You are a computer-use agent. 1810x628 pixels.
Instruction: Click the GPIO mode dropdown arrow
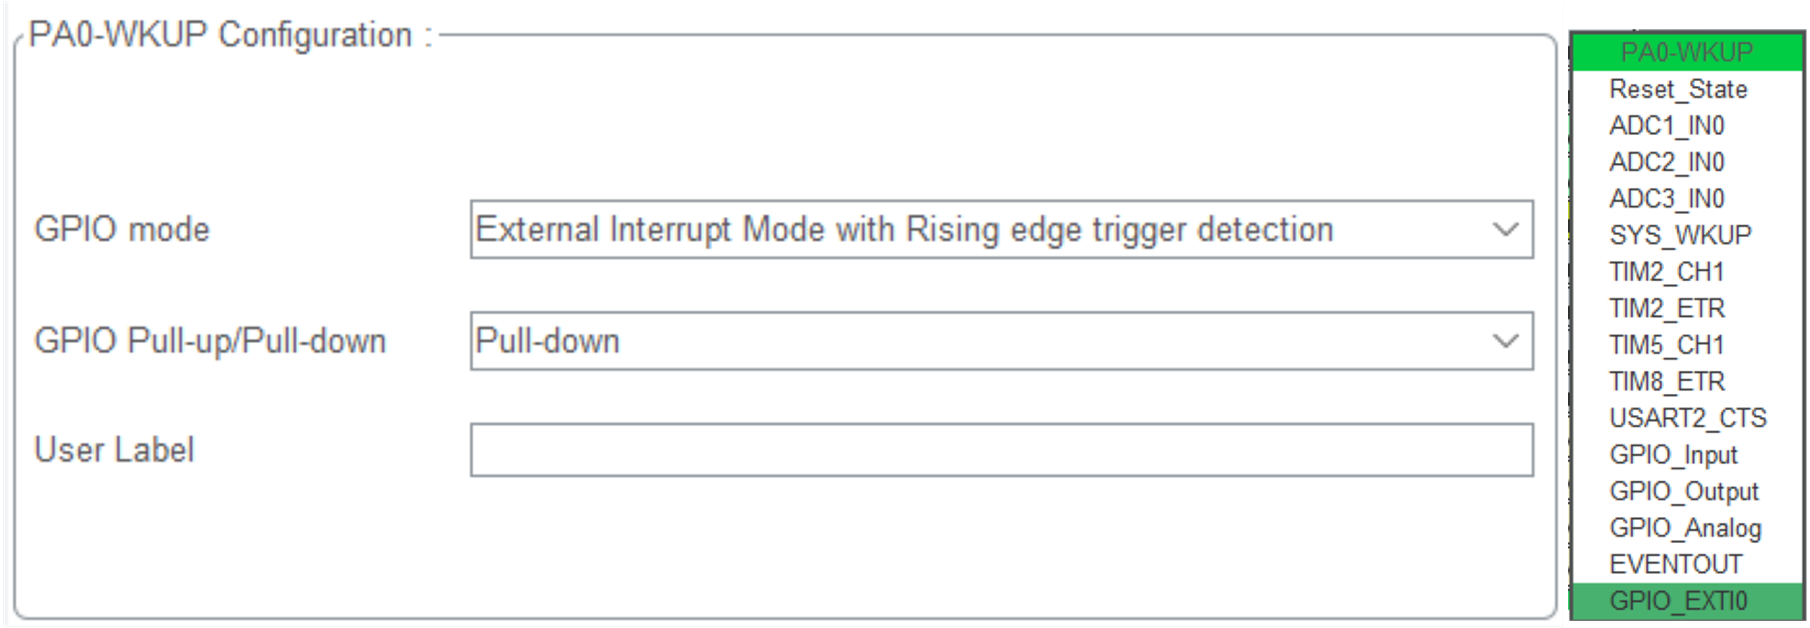(1506, 229)
